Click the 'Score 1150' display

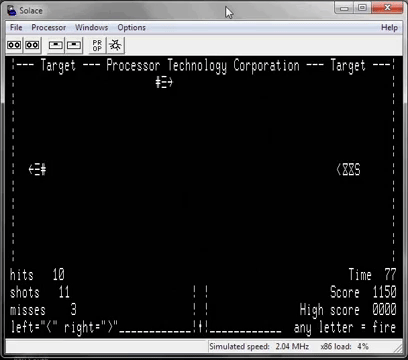[363, 292]
